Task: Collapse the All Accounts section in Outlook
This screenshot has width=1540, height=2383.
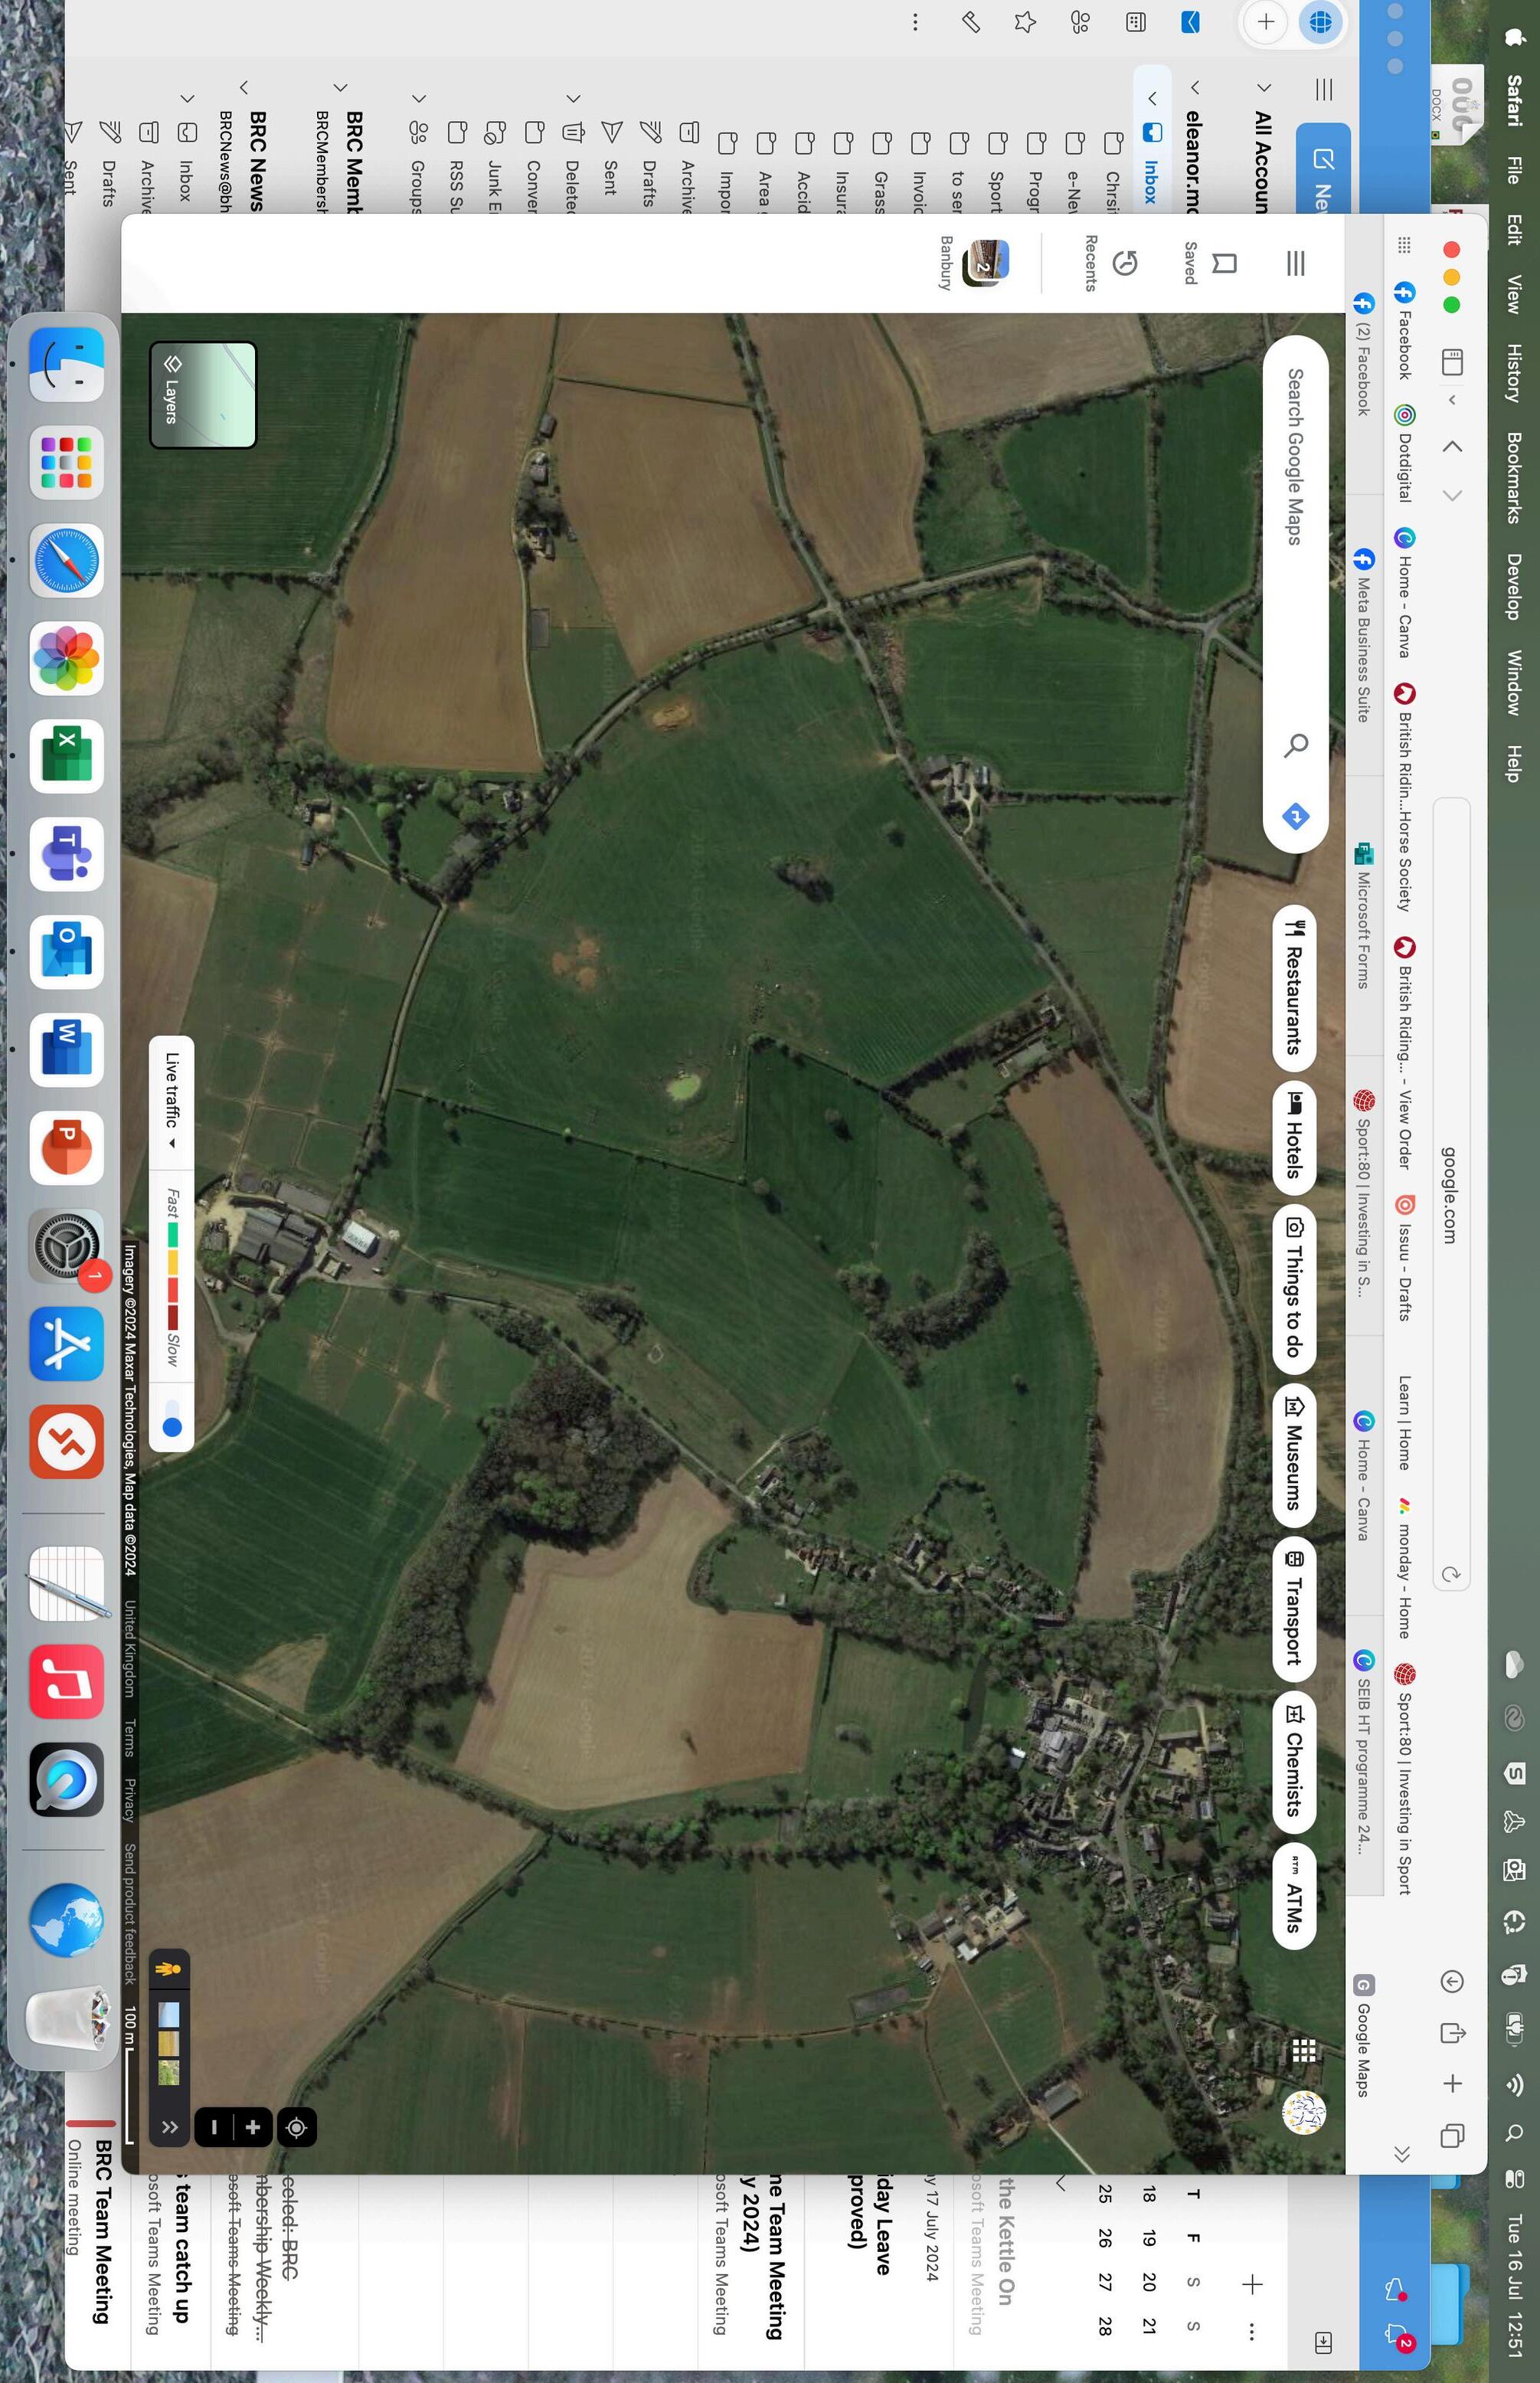Action: pyautogui.click(x=1264, y=88)
